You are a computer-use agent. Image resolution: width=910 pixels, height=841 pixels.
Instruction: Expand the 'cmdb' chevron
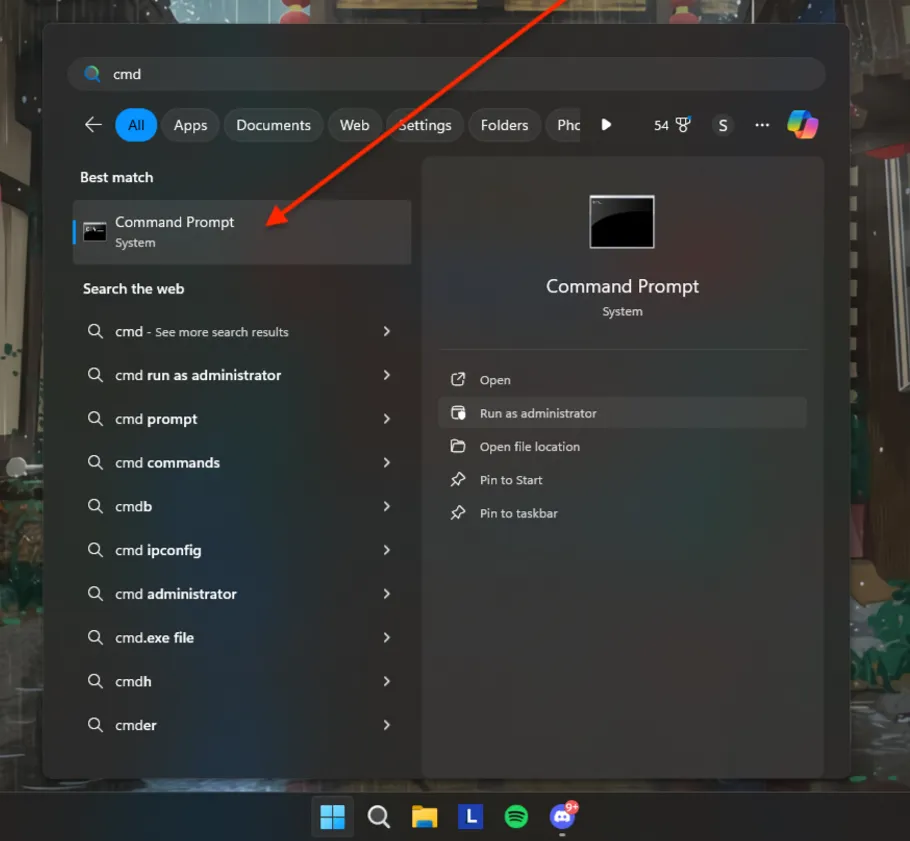(x=387, y=506)
